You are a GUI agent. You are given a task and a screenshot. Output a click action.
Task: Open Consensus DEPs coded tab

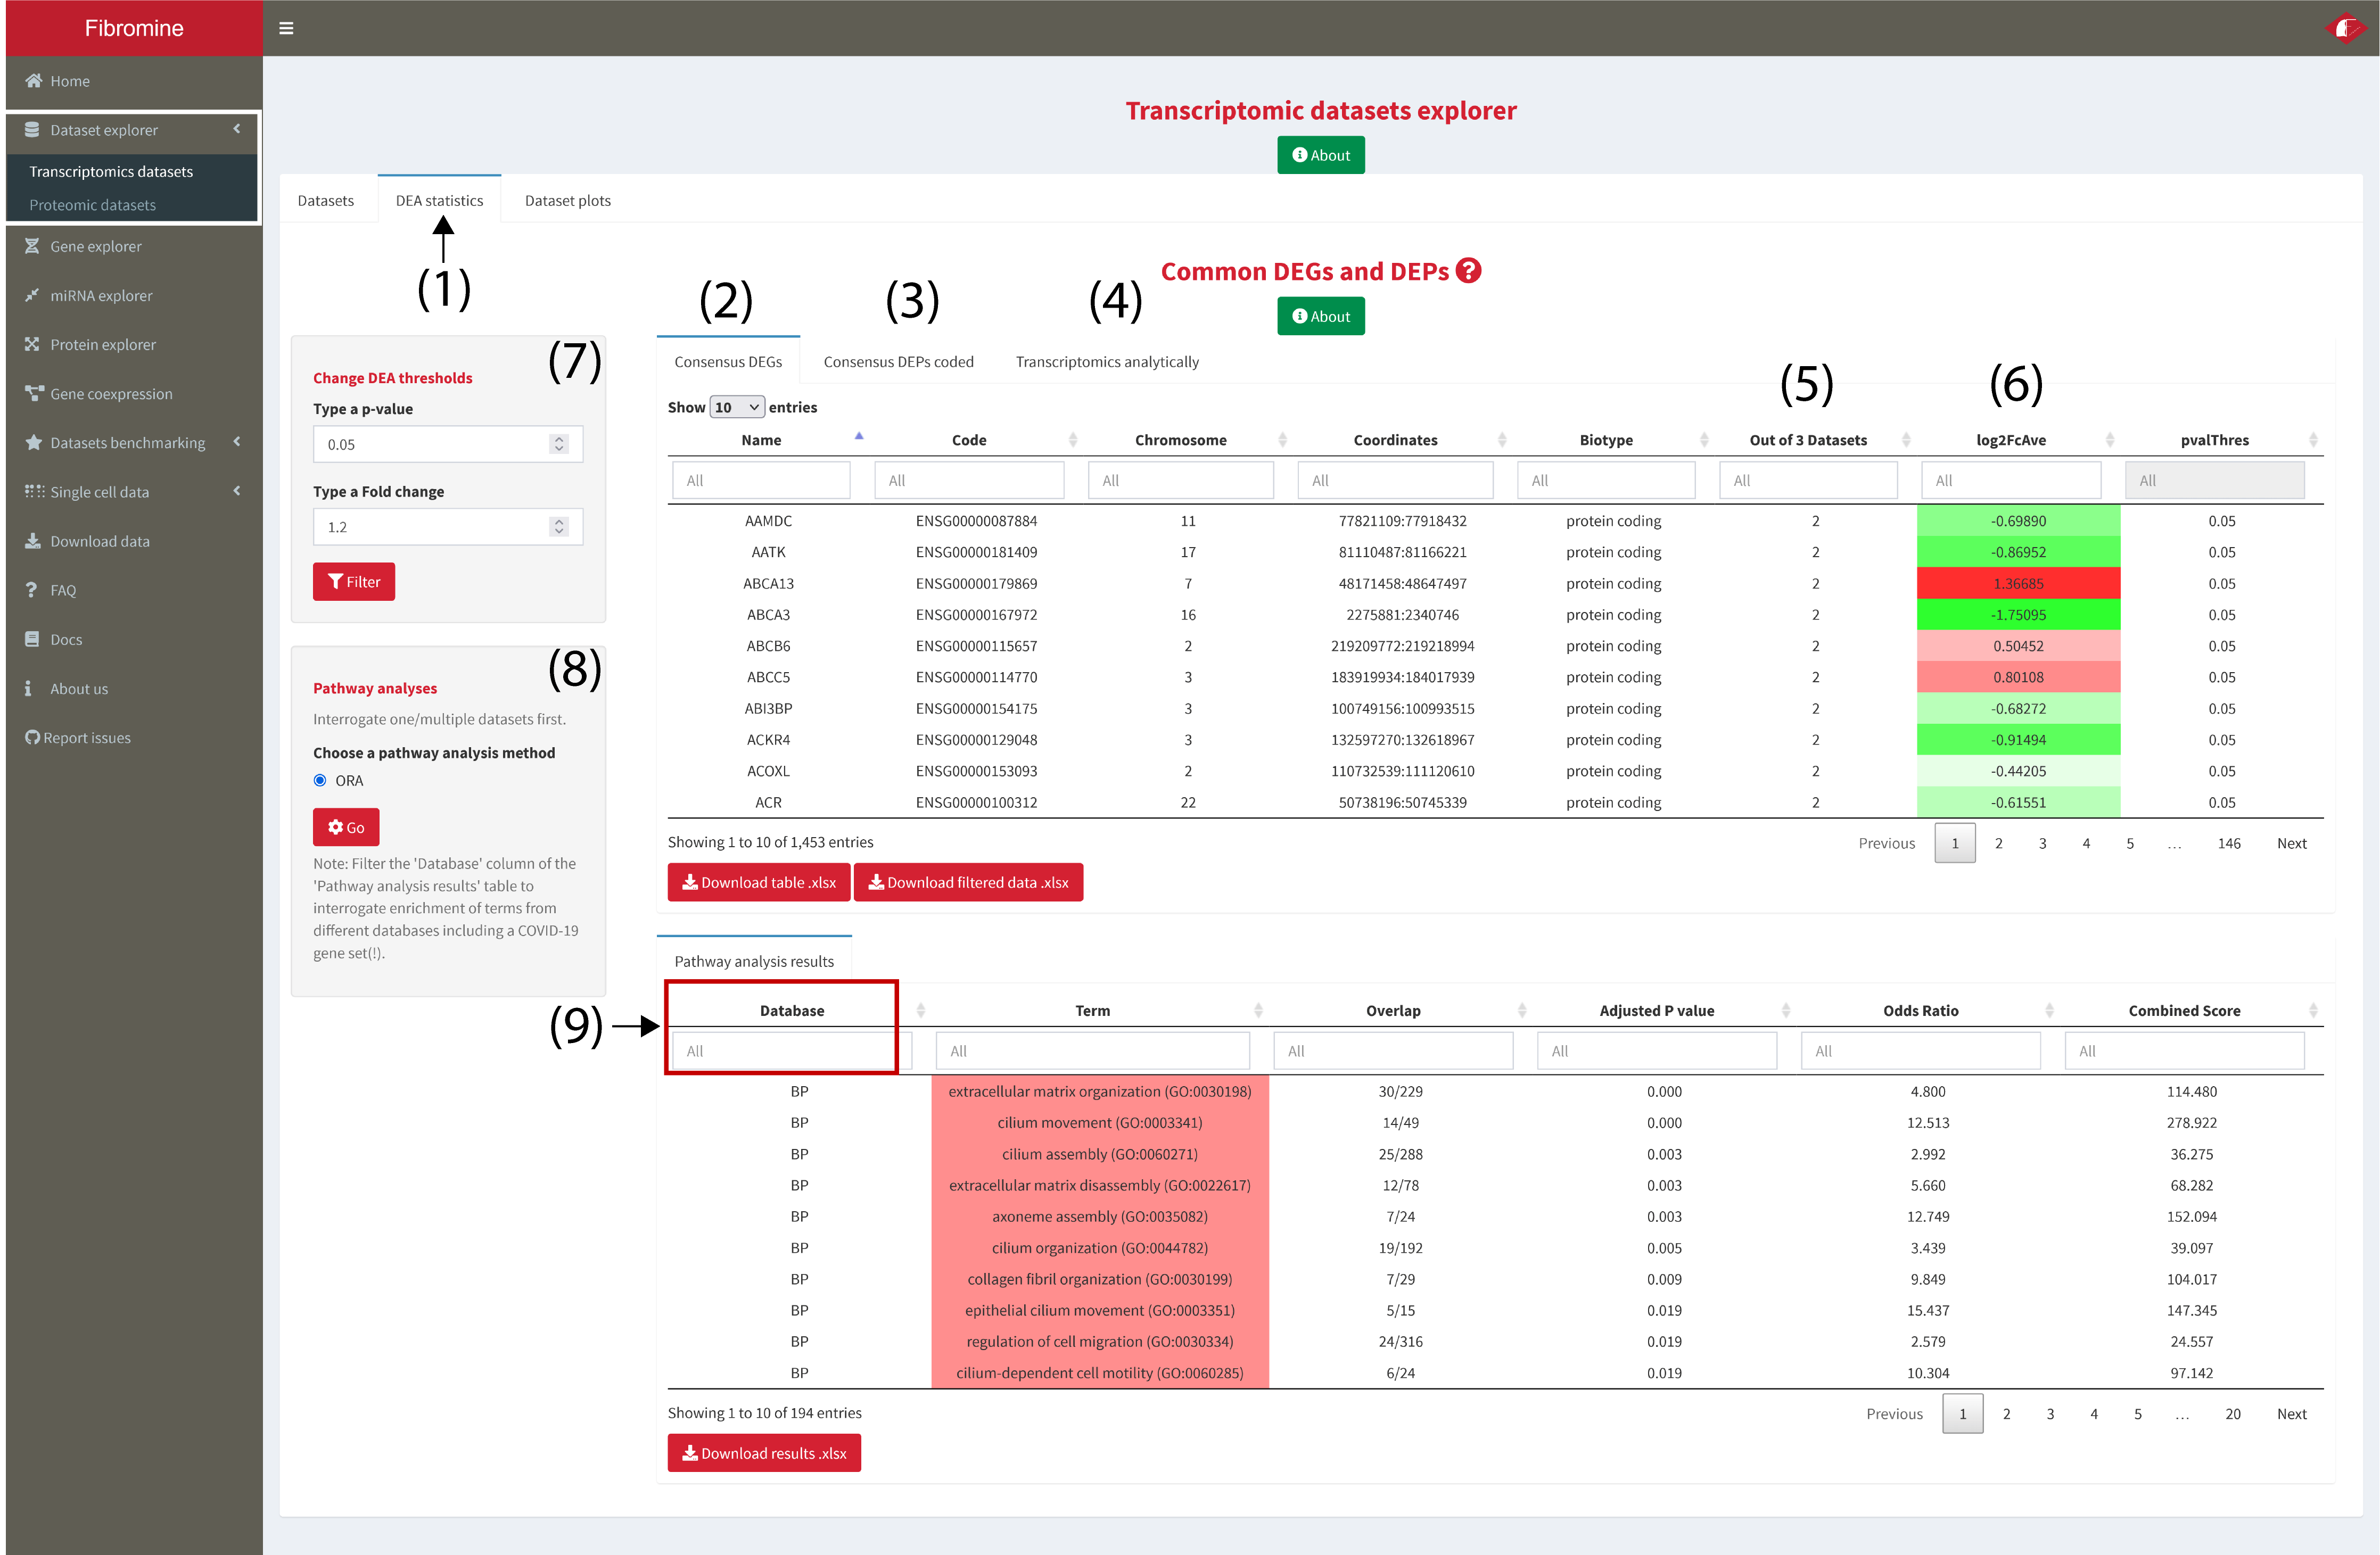898,362
